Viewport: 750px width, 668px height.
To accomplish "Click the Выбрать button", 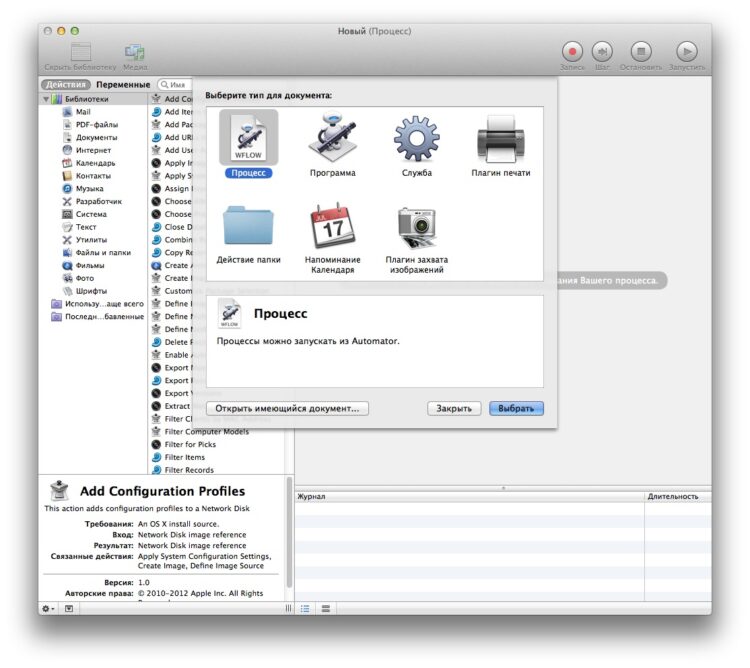I will [x=516, y=408].
